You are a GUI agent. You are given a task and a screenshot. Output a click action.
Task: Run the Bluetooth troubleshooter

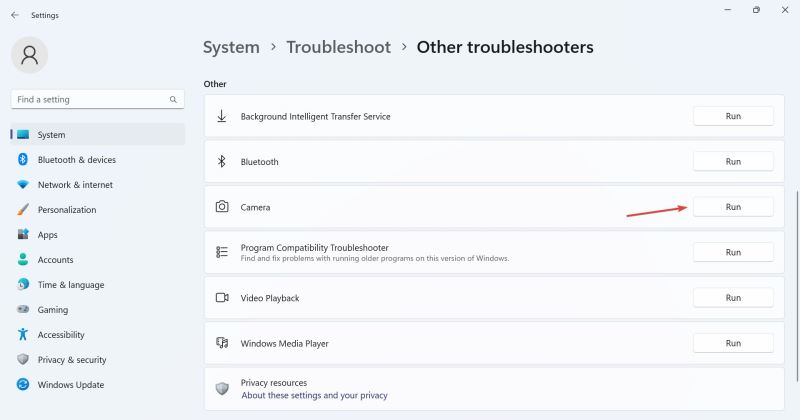coord(733,162)
